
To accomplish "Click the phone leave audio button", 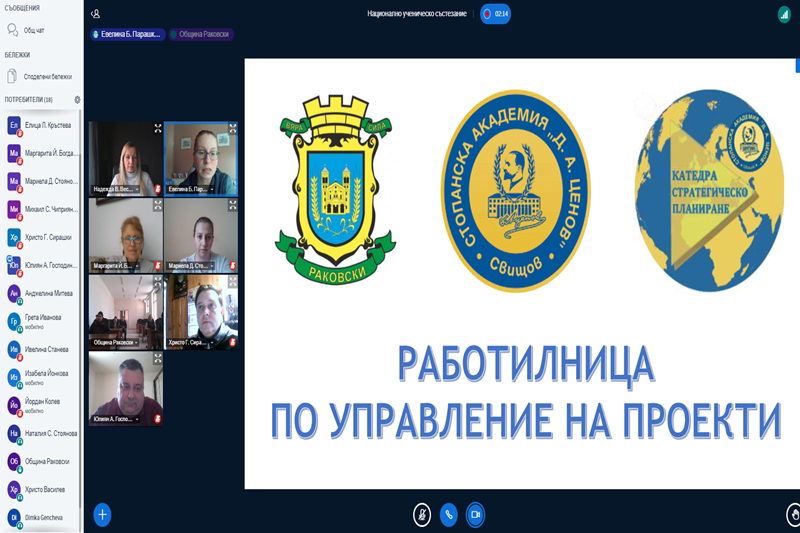I will coord(449,515).
